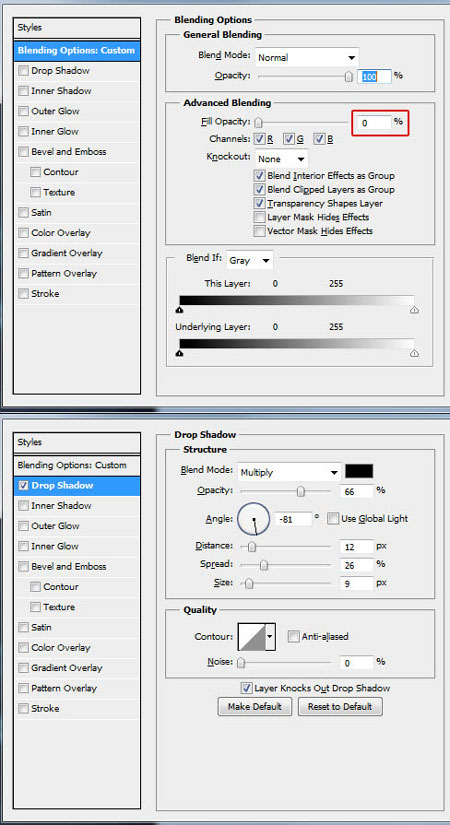Uncheck Layer Knocks Out Drop Shadow
450x825 pixels.
[246, 688]
